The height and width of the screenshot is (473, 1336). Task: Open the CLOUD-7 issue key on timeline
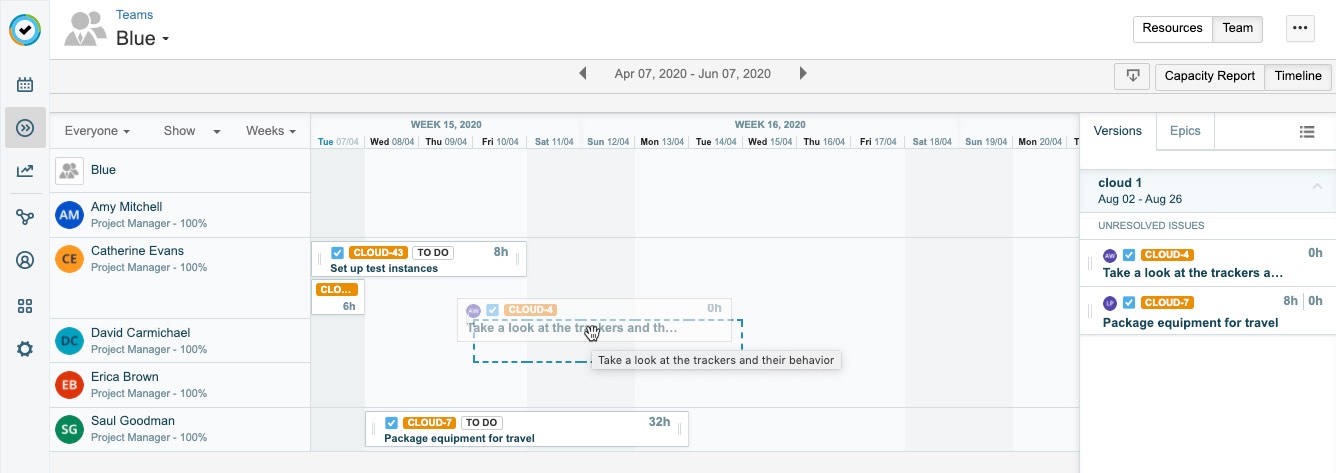[431, 423]
